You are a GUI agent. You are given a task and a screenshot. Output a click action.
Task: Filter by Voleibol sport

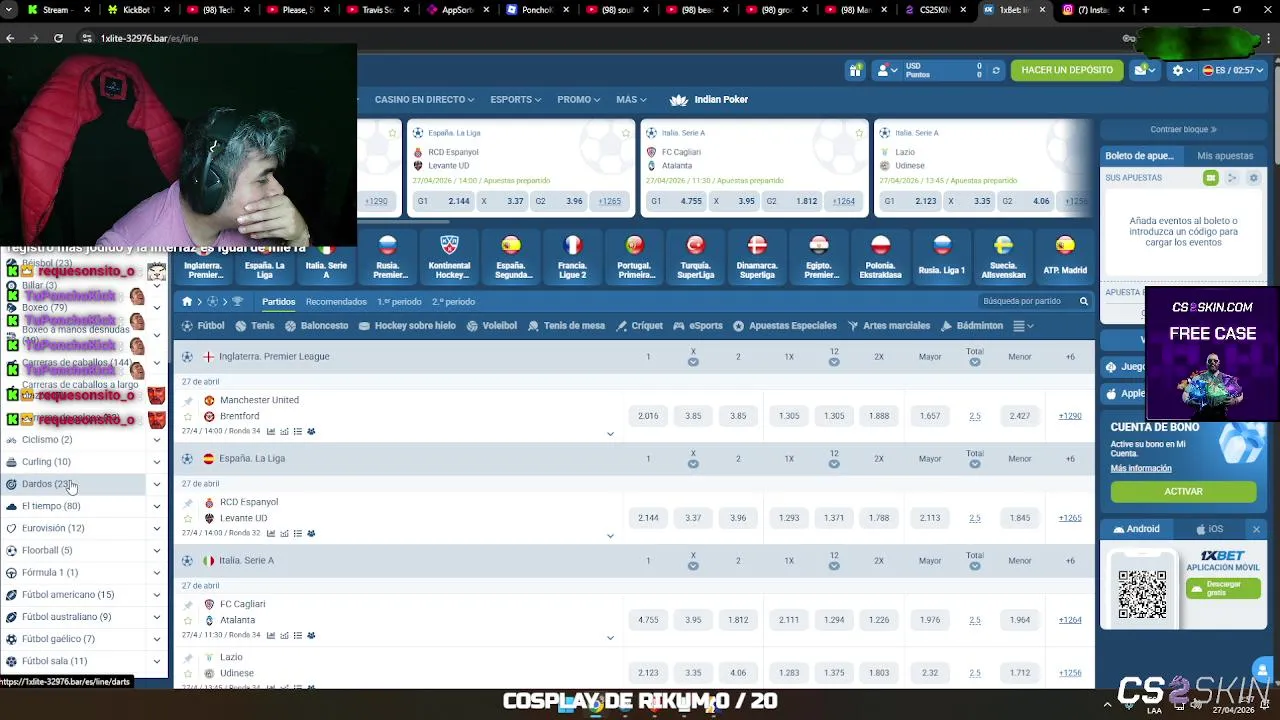coord(492,326)
